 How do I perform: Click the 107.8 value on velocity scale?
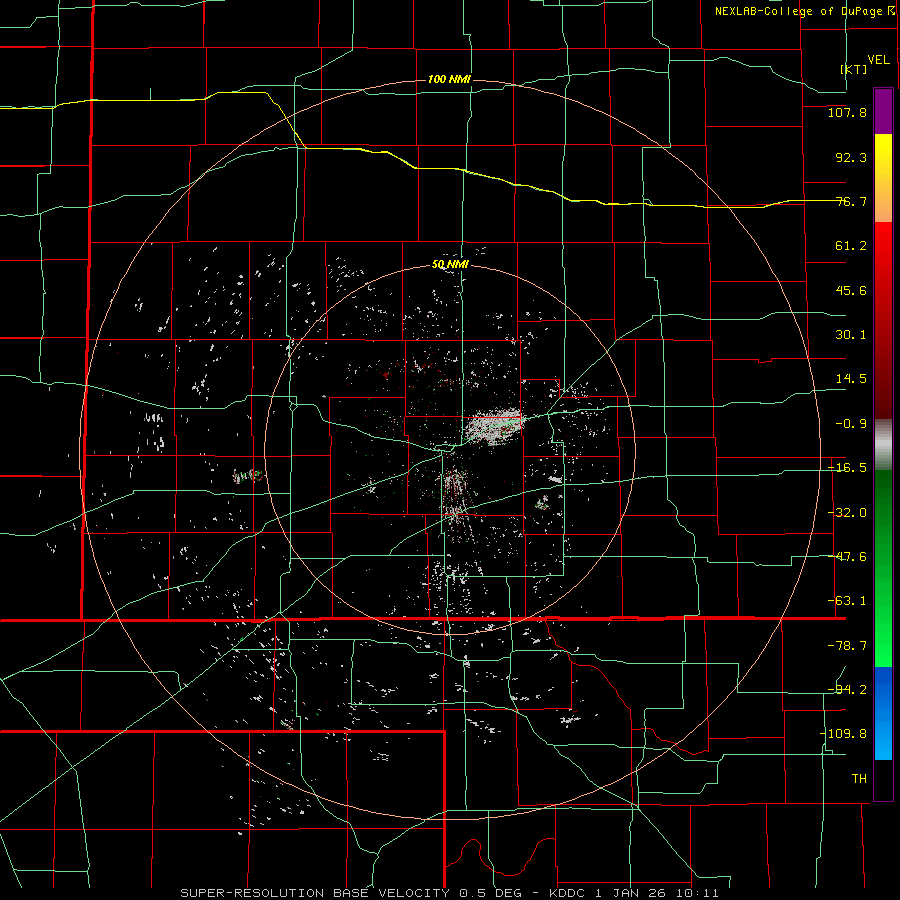tap(847, 112)
